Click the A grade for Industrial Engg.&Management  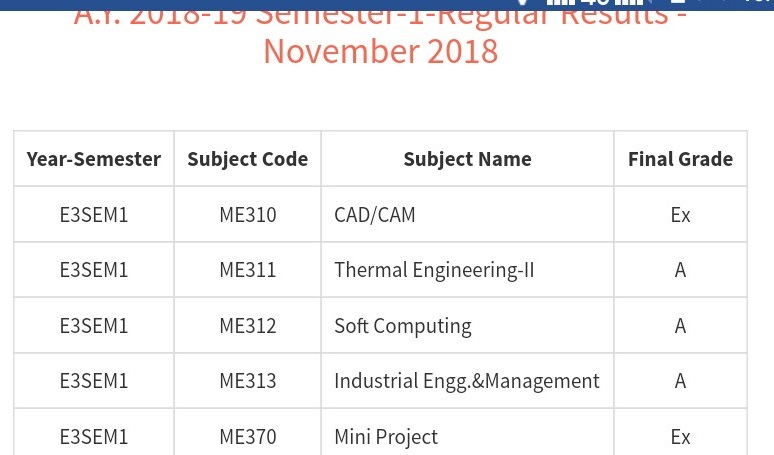(x=680, y=381)
